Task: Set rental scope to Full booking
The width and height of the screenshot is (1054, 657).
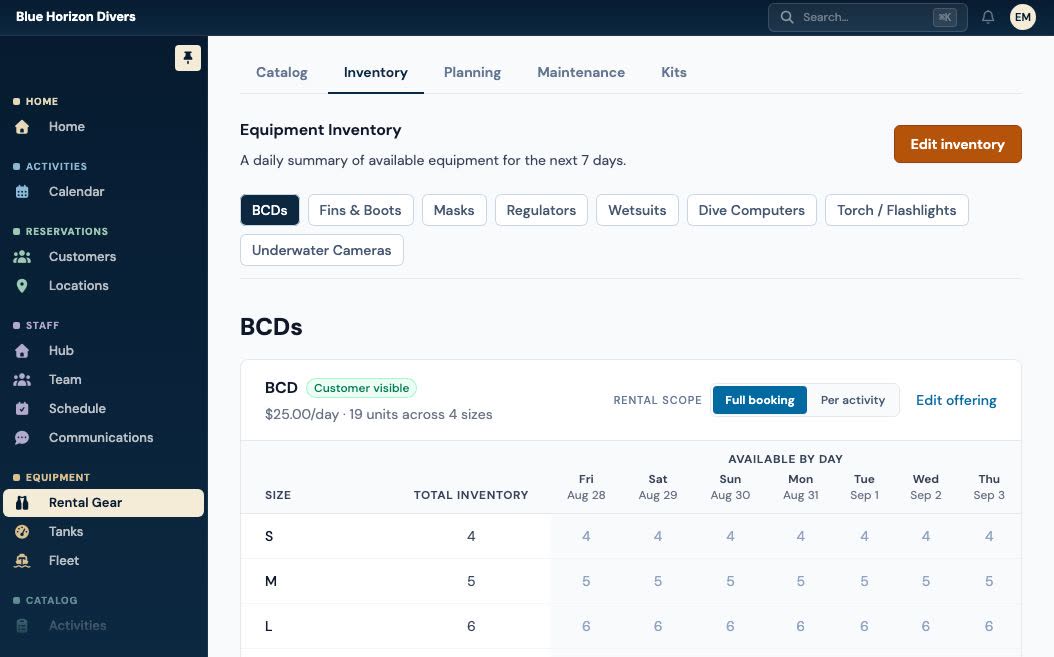Action: tap(760, 400)
